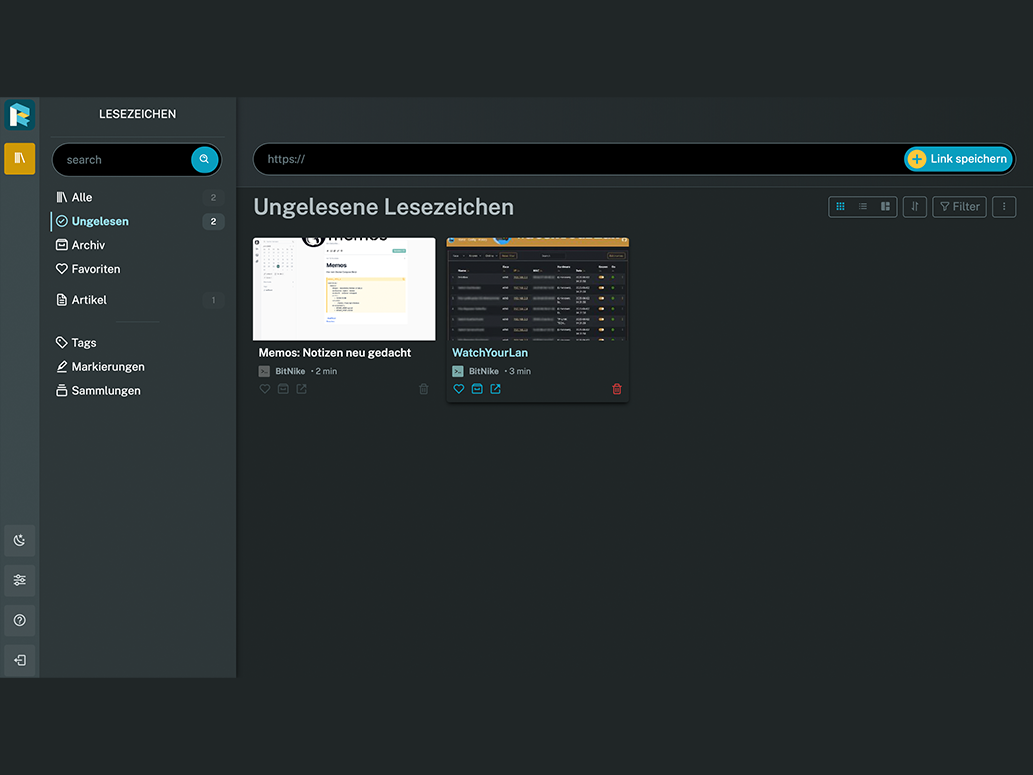
Task: Toggle archive on WatchYourLan bookmark
Action: pos(477,389)
